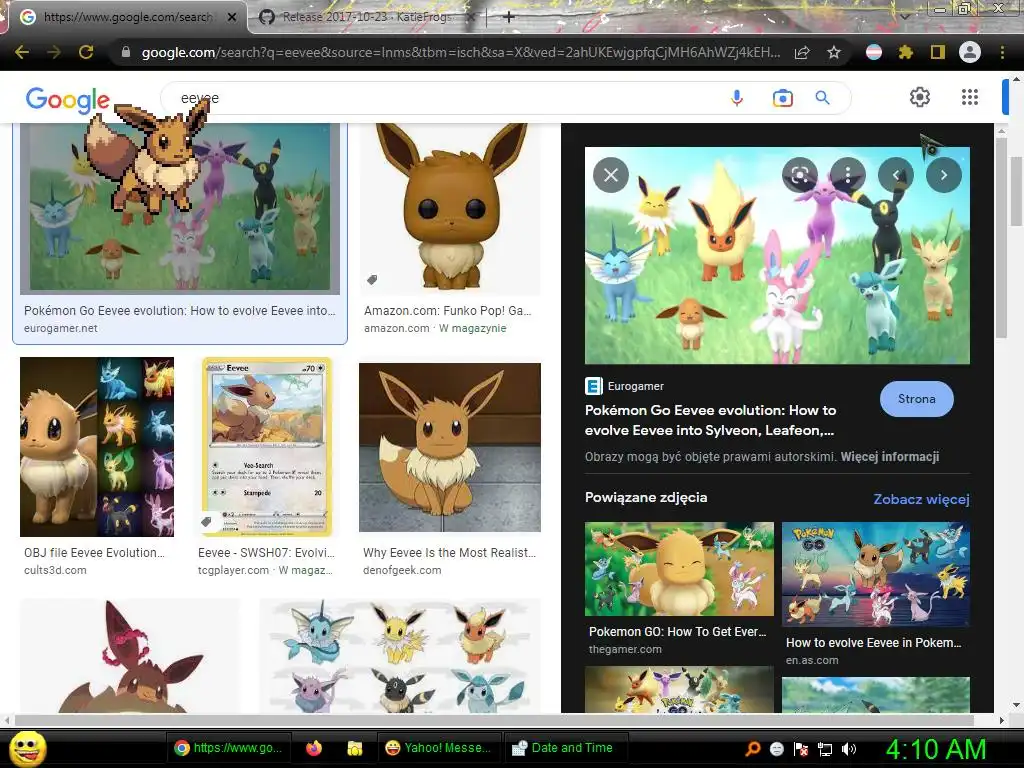The height and width of the screenshot is (768, 1024).
Task: Open related image How to evolve Eevee
Action: (876, 574)
